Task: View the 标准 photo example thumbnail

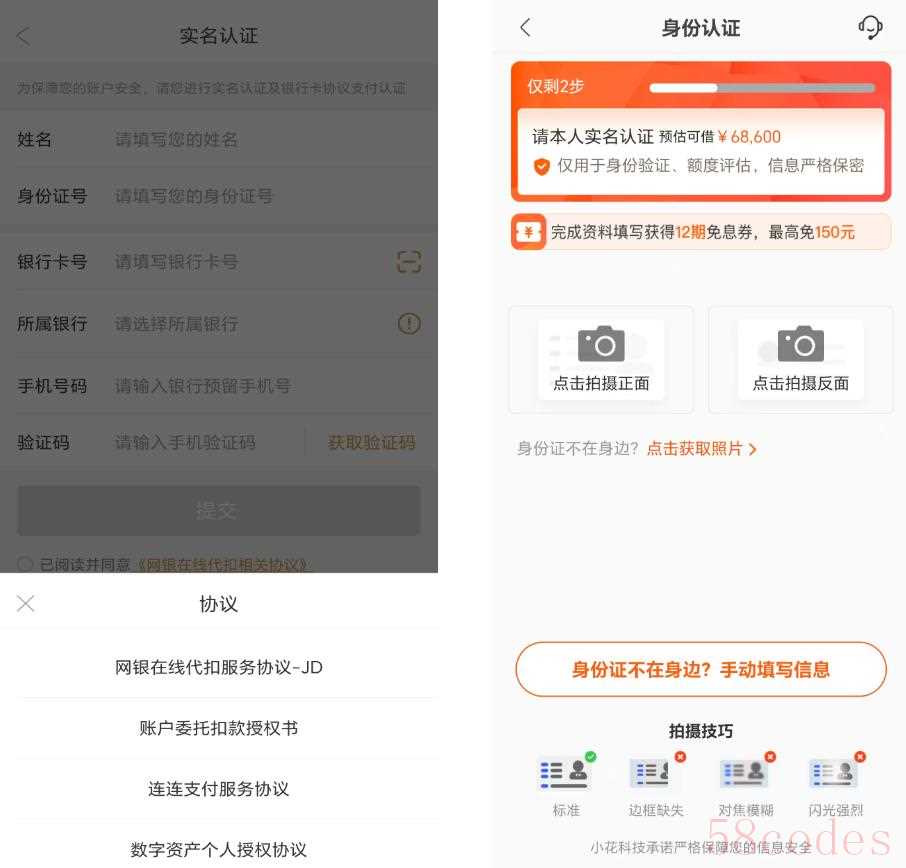Action: click(x=565, y=774)
